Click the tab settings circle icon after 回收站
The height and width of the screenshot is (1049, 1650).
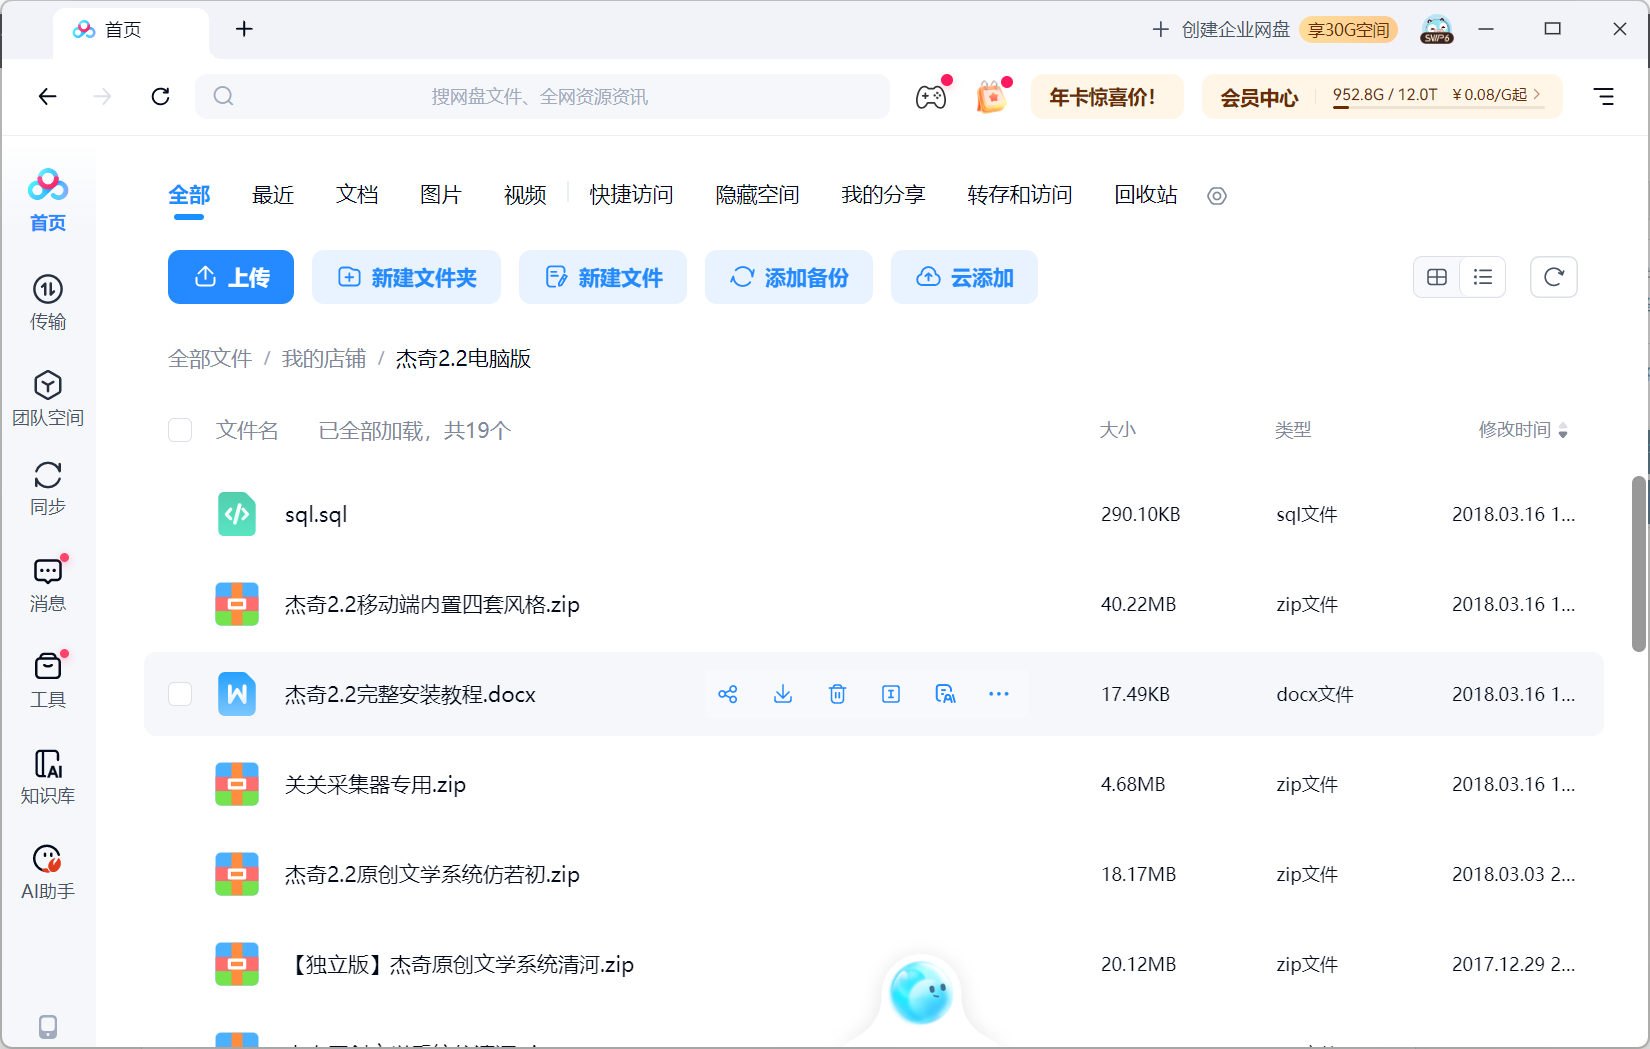1217,196
